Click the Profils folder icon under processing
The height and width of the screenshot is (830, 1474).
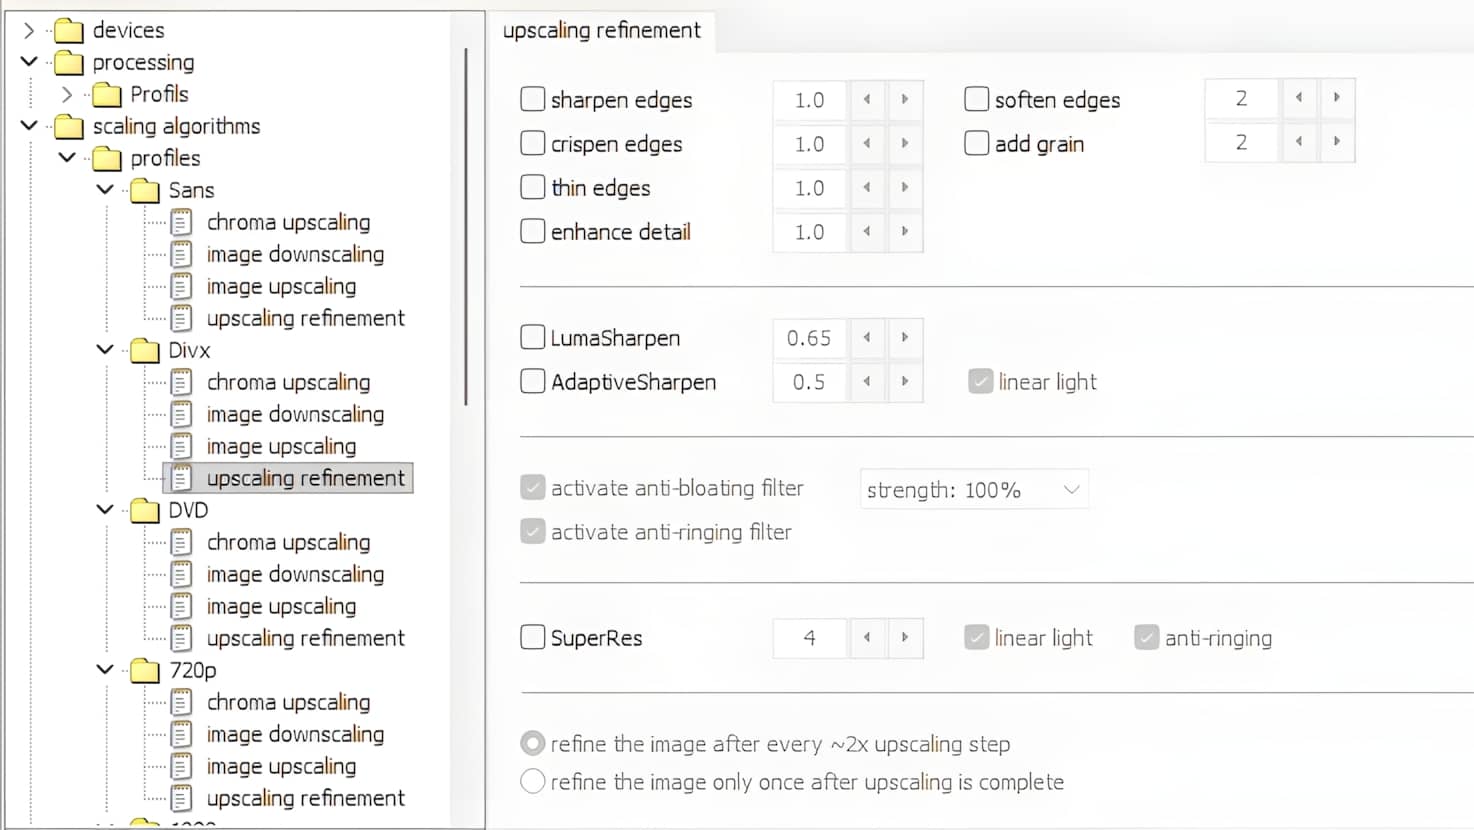click(107, 95)
